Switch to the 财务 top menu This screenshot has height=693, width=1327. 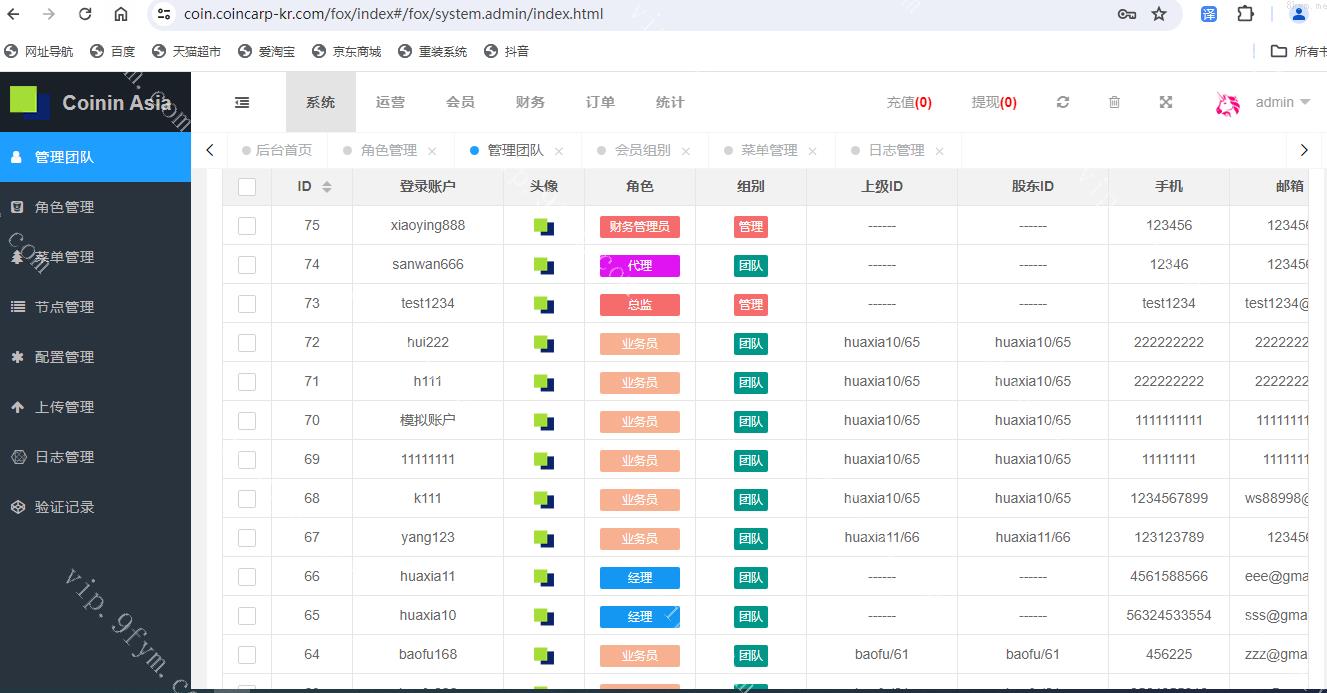click(x=530, y=102)
